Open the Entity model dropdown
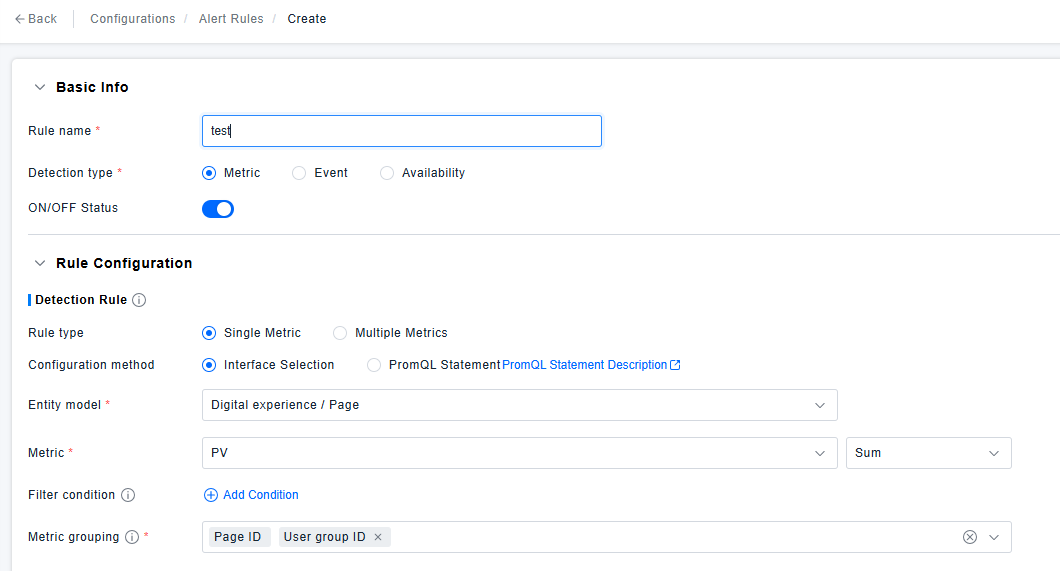This screenshot has height=571, width=1060. [519, 405]
